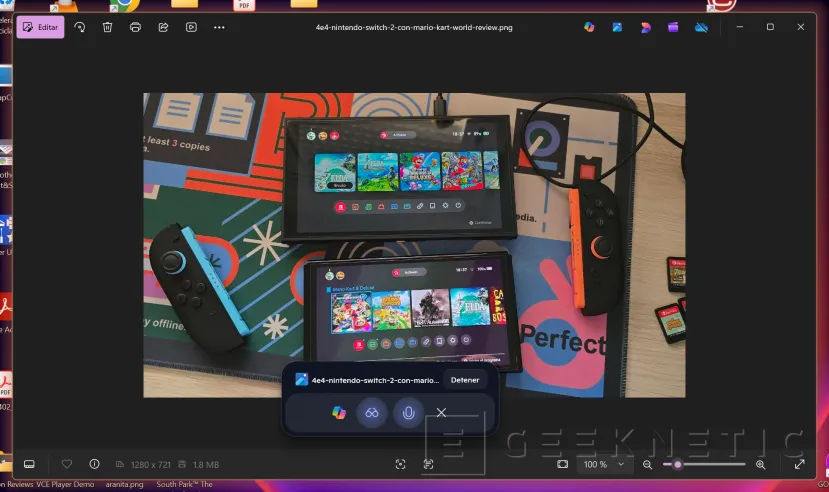Image resolution: width=829 pixels, height=492 pixels.
Task: Open Clipchamp purple icon in title bar
Action: point(673,27)
